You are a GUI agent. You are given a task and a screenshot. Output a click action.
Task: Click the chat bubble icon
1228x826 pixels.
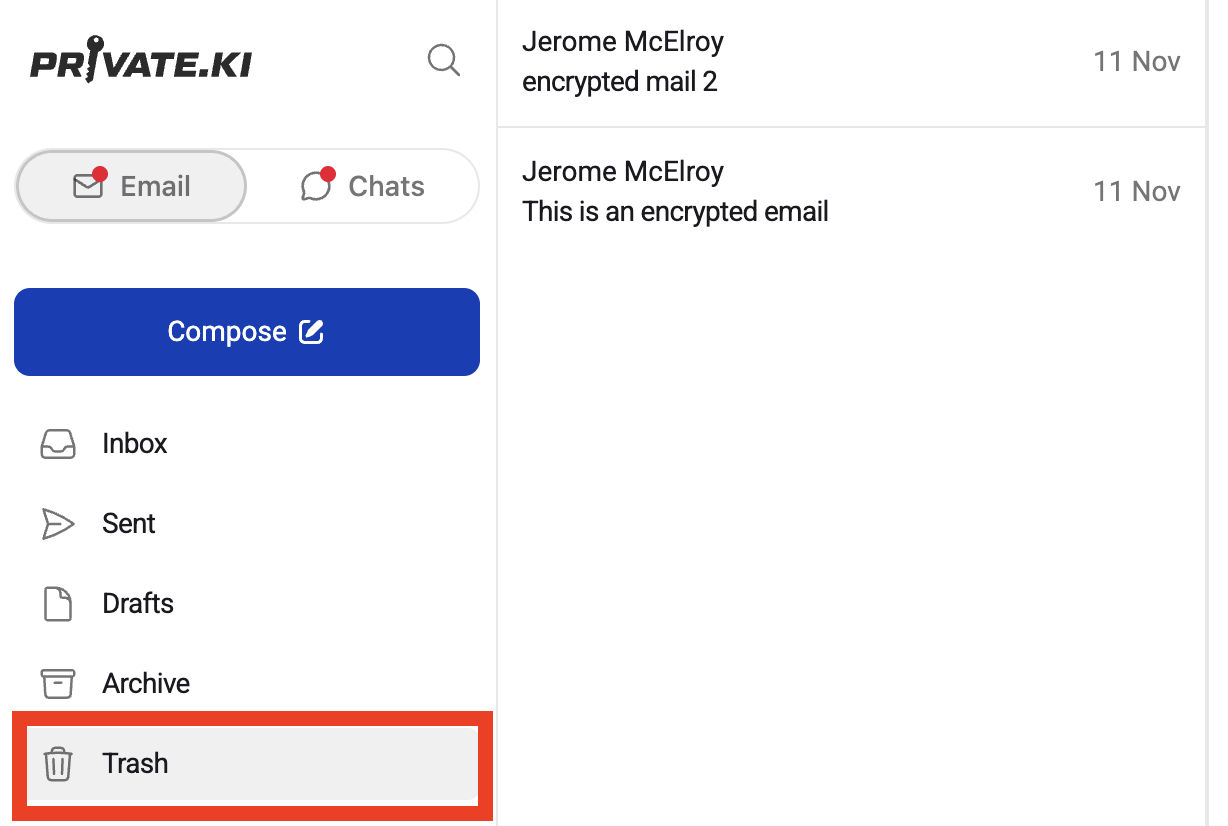click(x=316, y=185)
